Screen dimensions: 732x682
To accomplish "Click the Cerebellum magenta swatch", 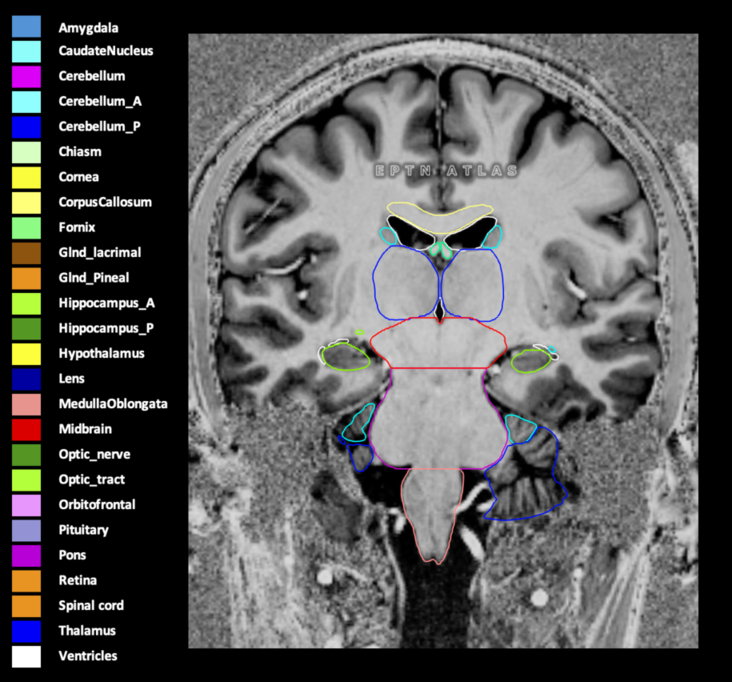I will click(x=26, y=77).
